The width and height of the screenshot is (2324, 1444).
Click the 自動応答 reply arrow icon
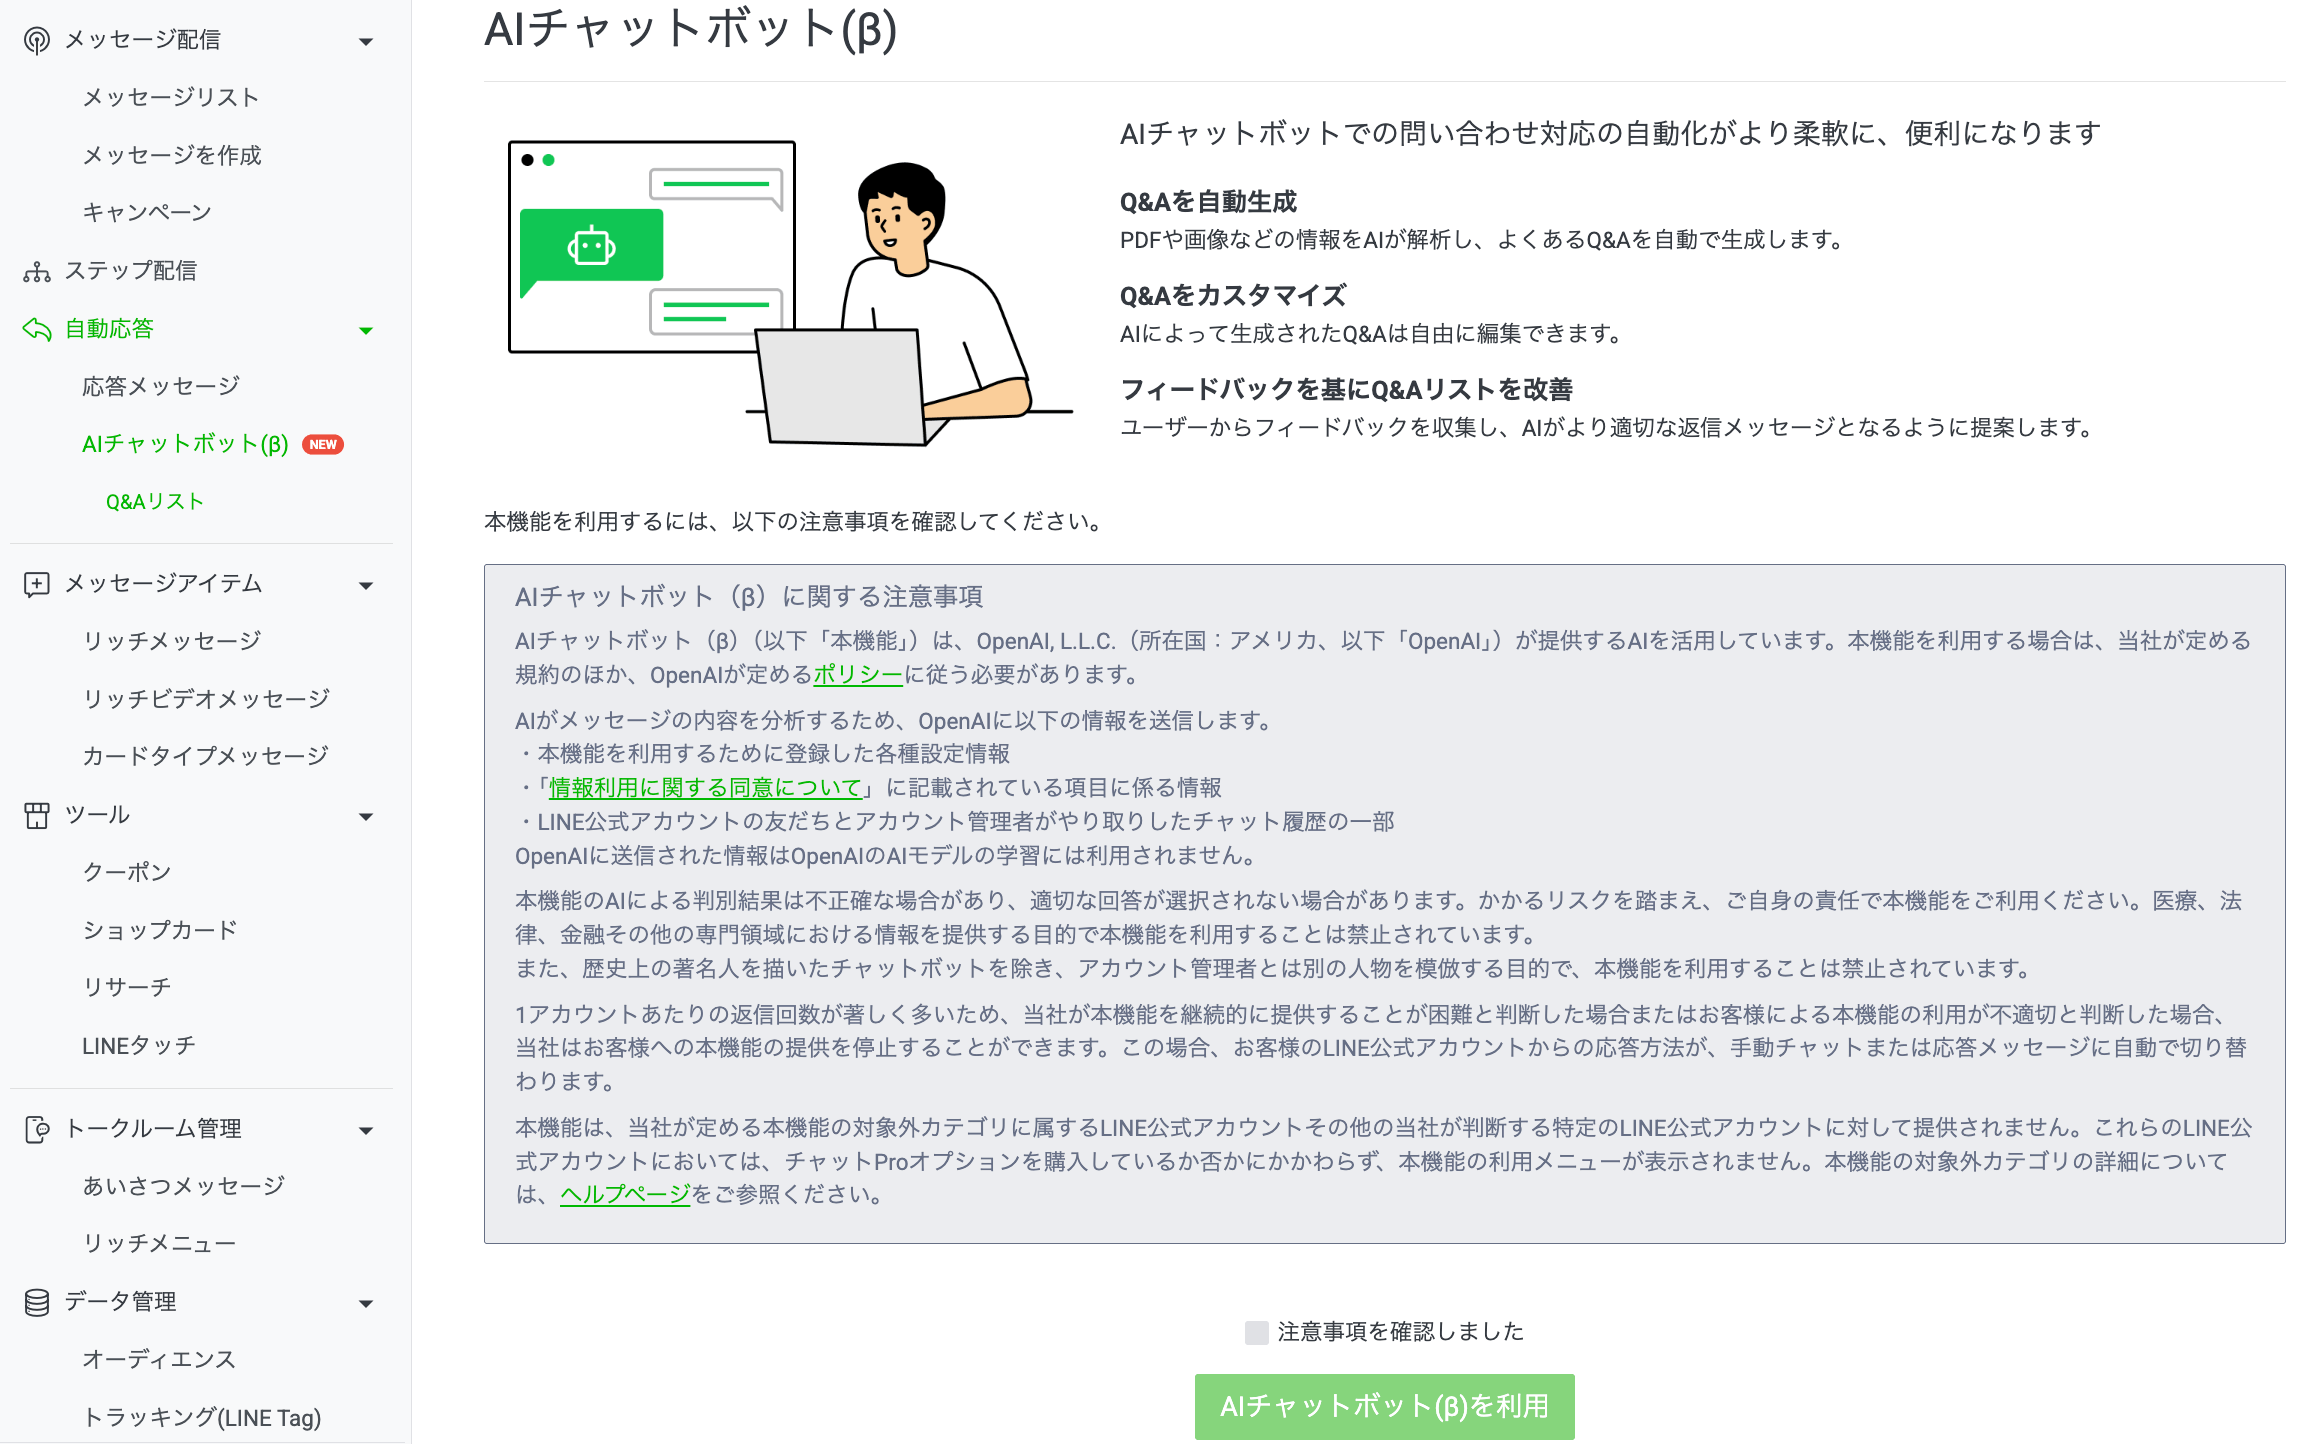(x=37, y=329)
